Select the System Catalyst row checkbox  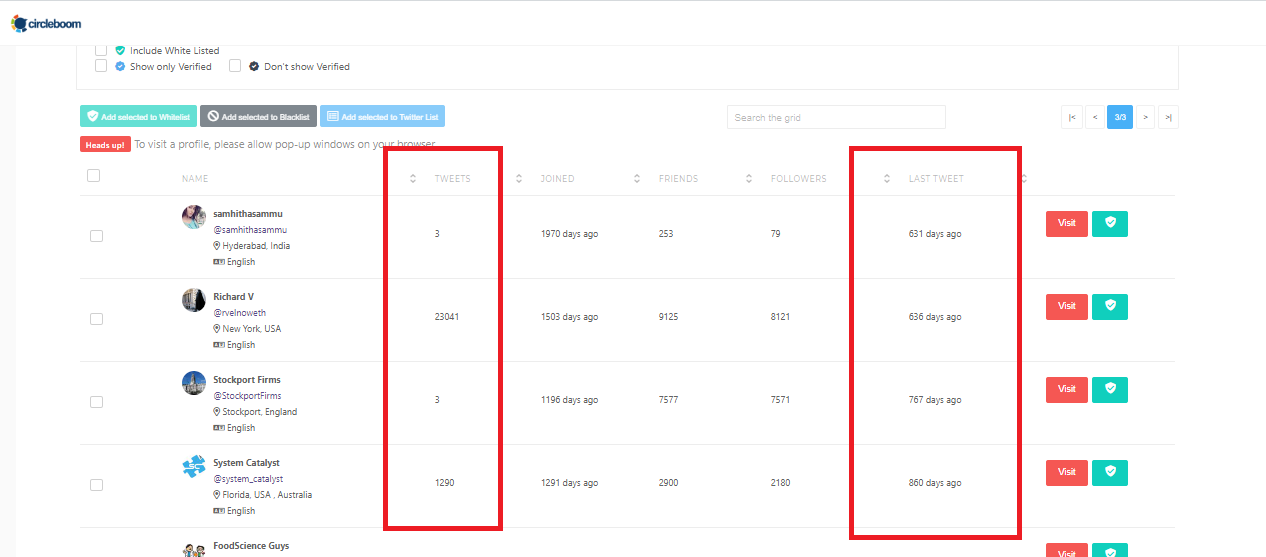click(x=96, y=485)
